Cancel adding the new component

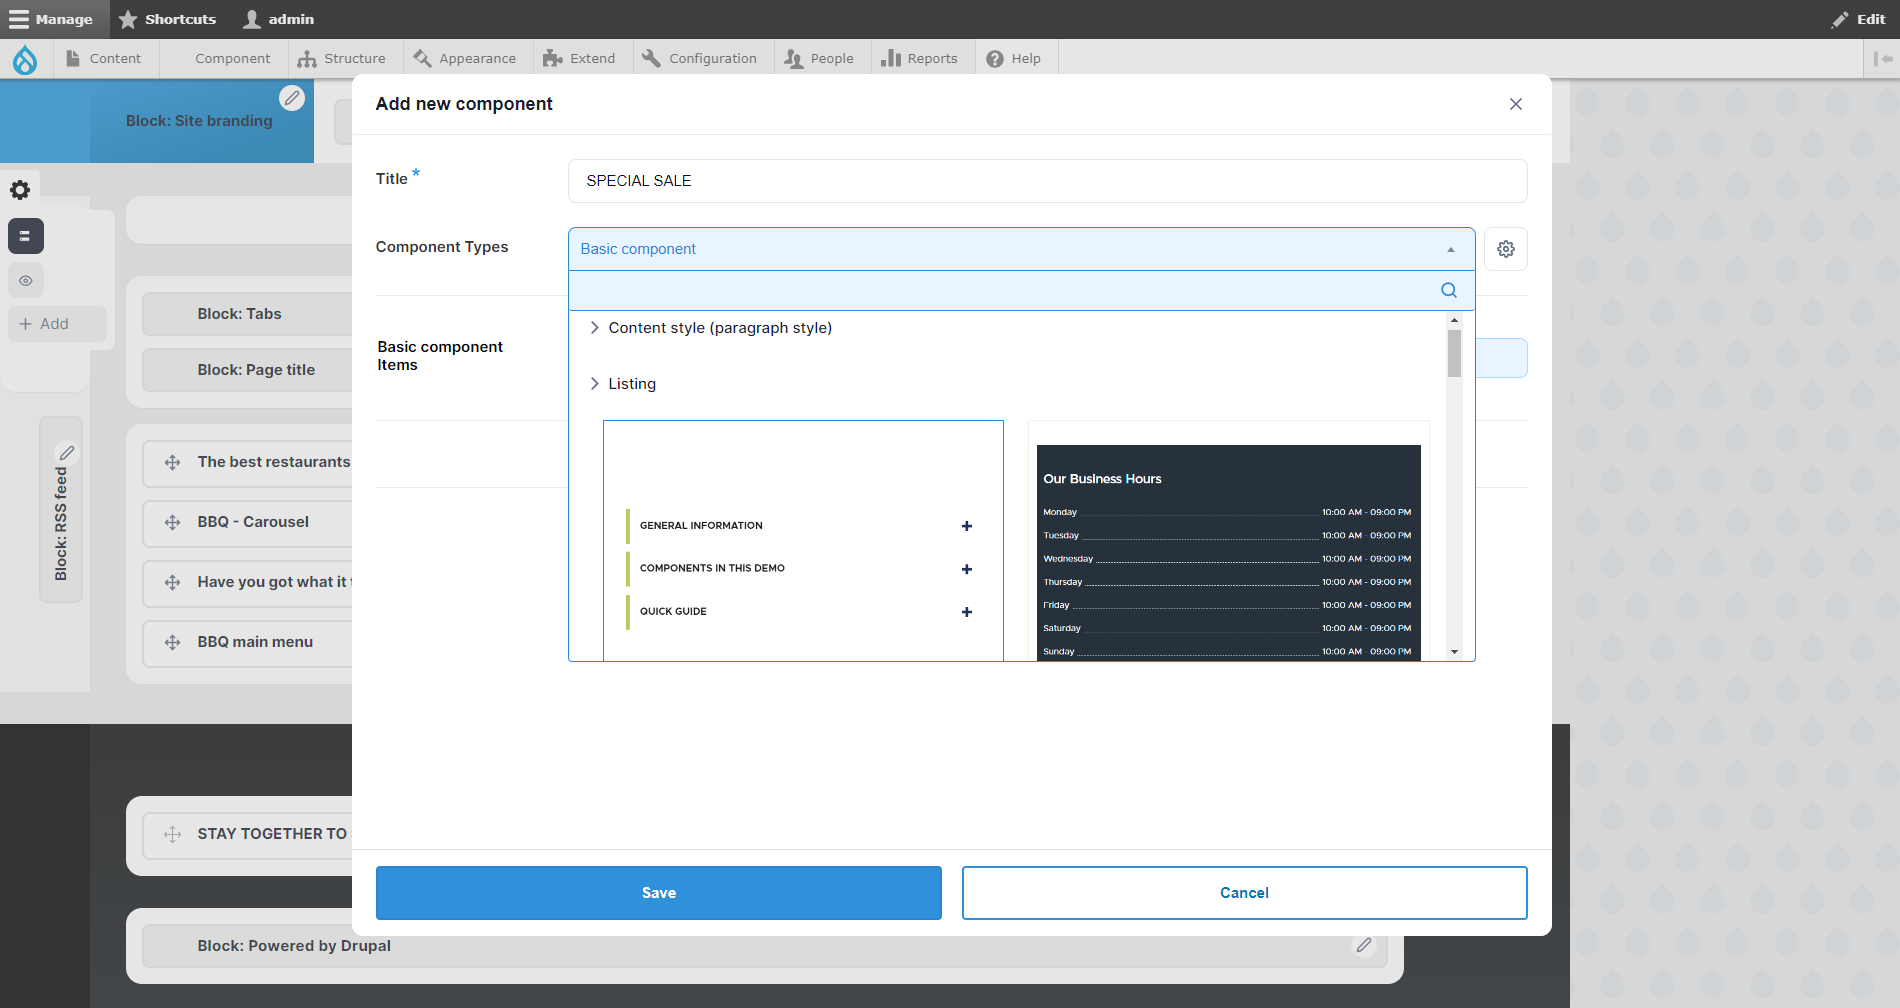click(x=1244, y=892)
